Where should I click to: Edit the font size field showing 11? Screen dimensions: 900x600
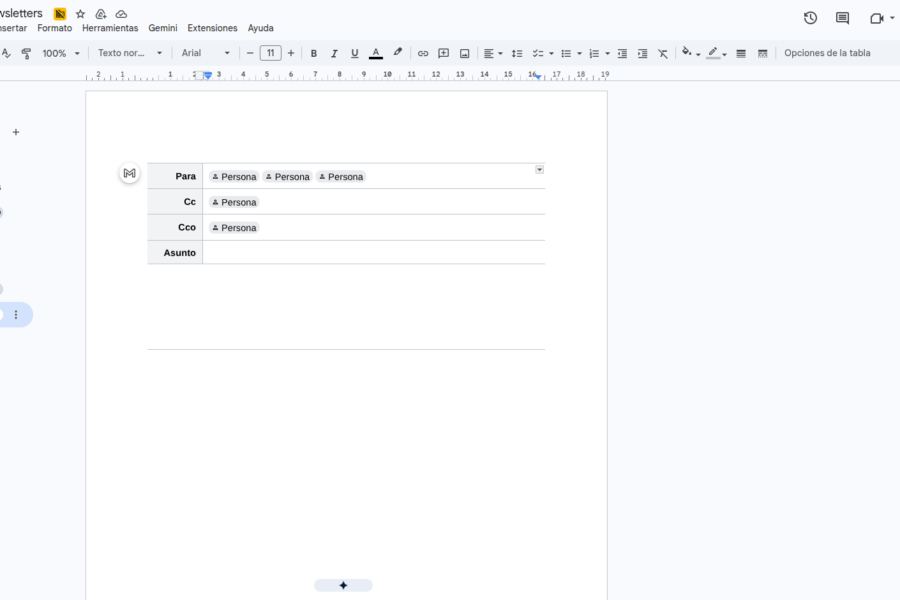point(270,53)
